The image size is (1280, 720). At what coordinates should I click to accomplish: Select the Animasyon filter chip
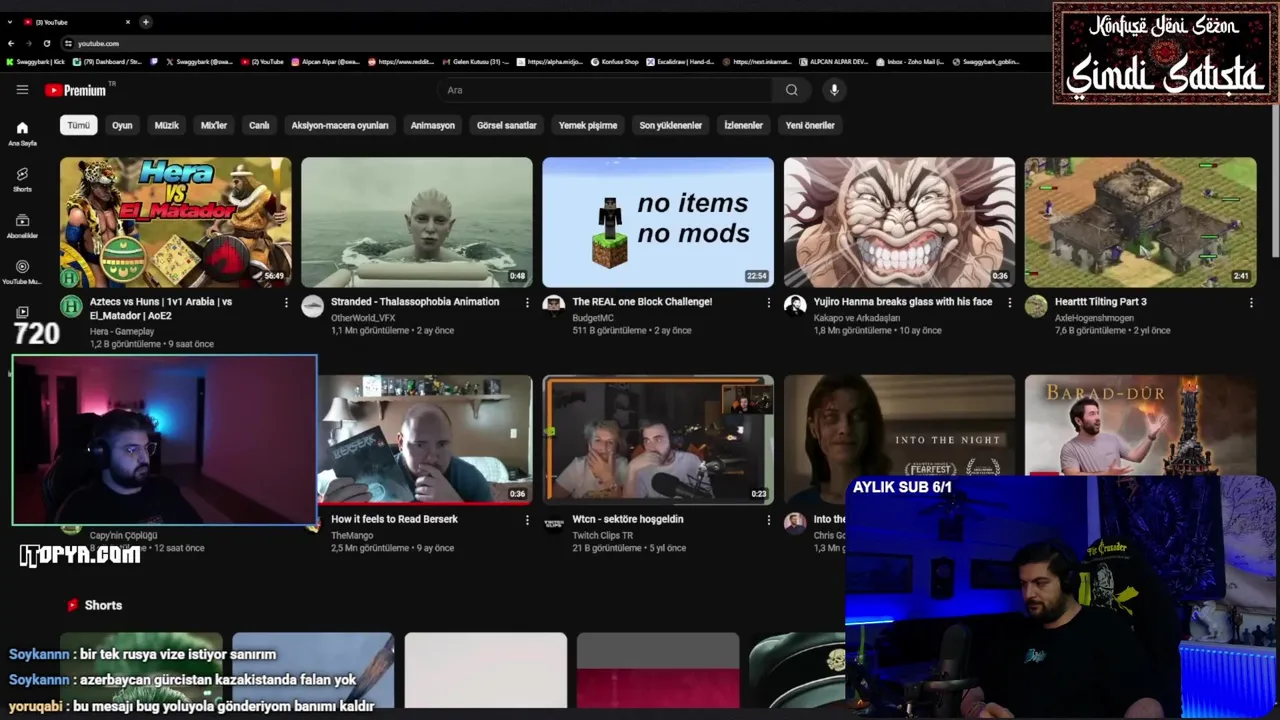point(432,125)
